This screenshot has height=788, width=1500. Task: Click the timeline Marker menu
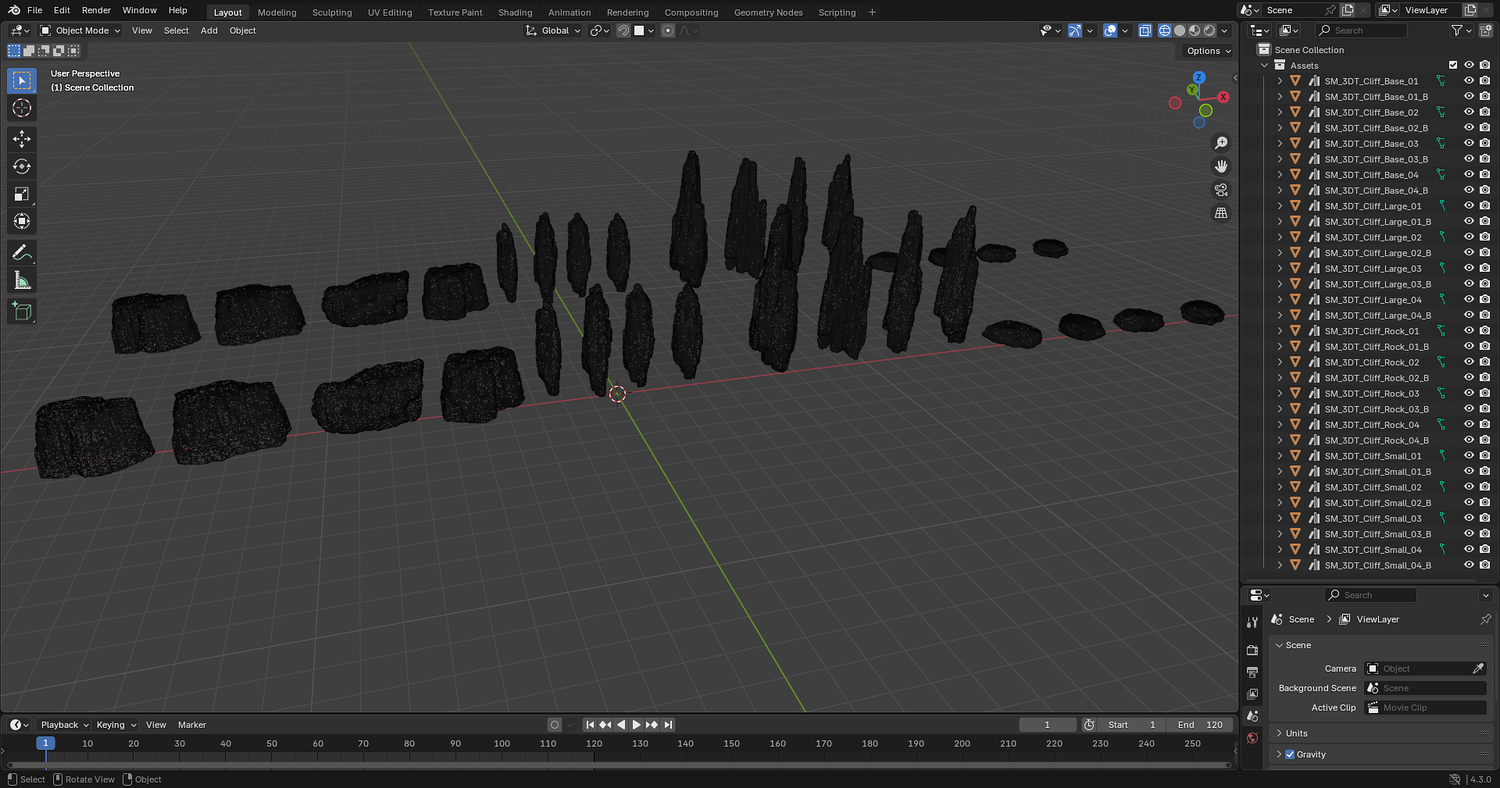(x=192, y=725)
